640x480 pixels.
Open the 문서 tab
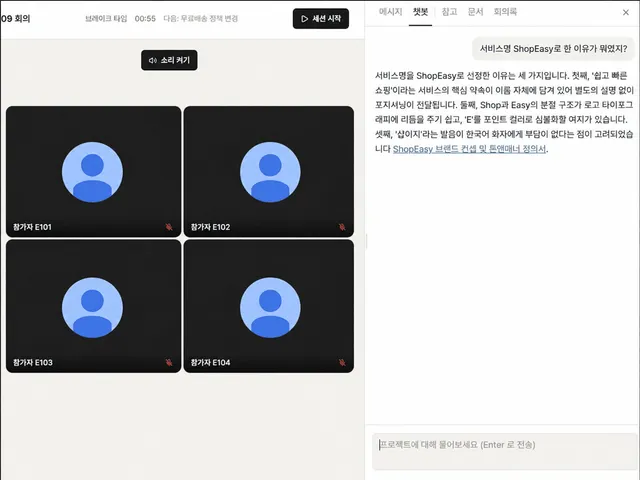pos(475,12)
